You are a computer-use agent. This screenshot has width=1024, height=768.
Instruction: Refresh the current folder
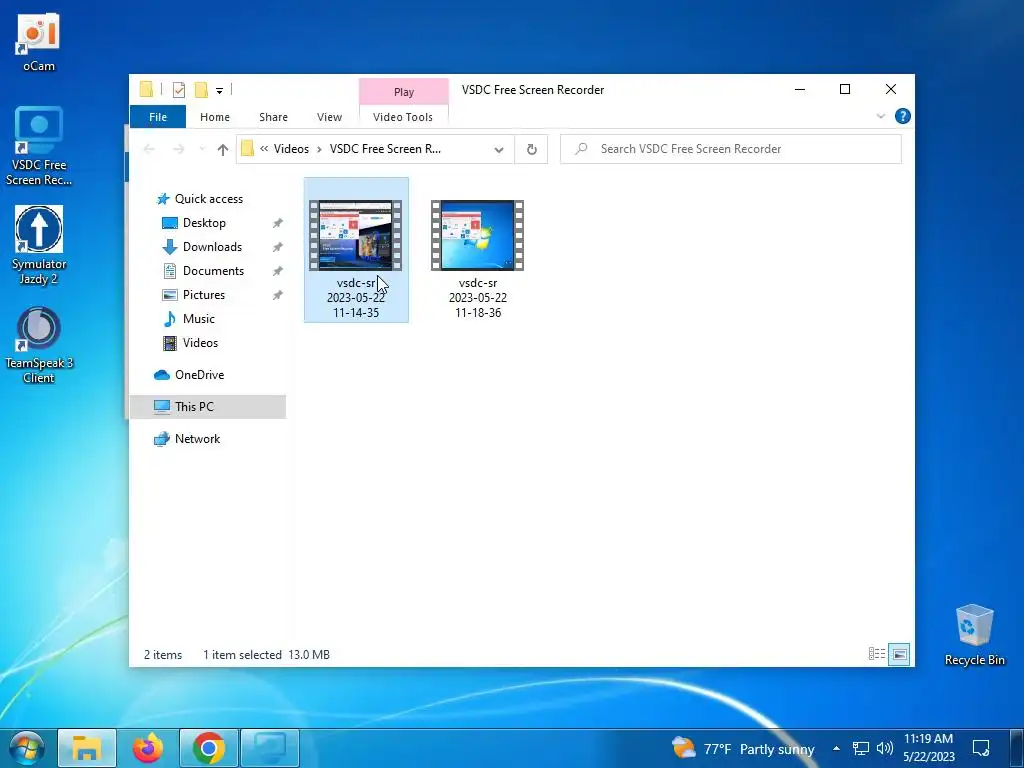(x=532, y=150)
